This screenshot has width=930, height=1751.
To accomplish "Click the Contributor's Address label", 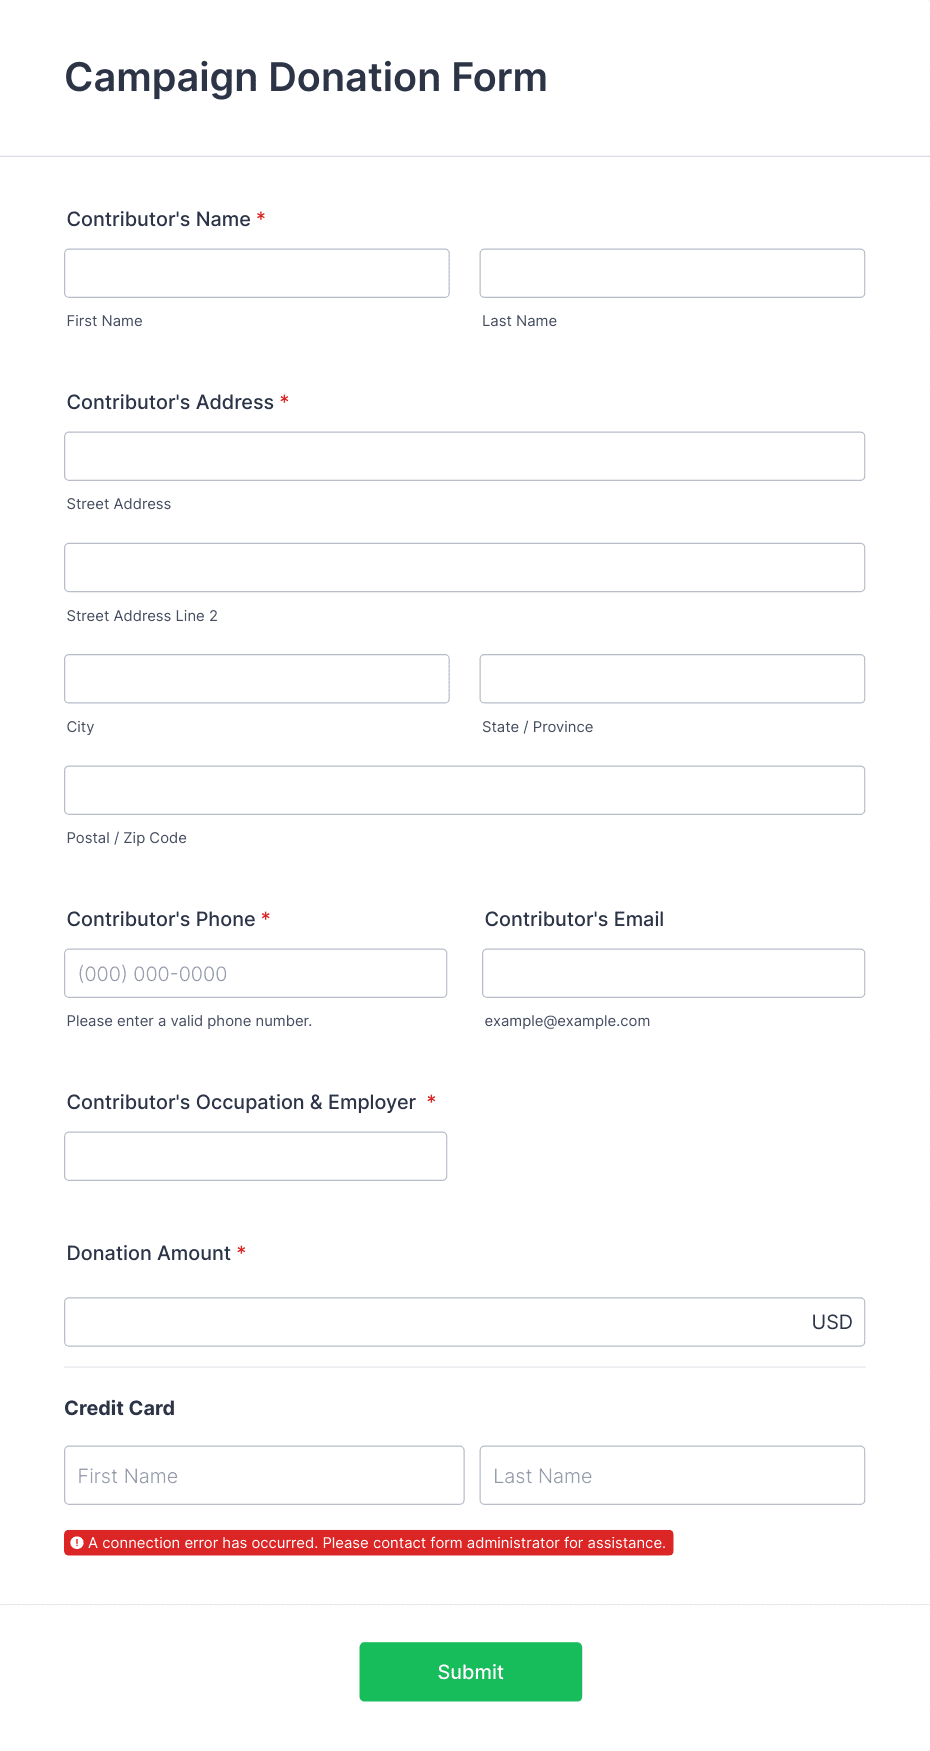I will tap(170, 402).
